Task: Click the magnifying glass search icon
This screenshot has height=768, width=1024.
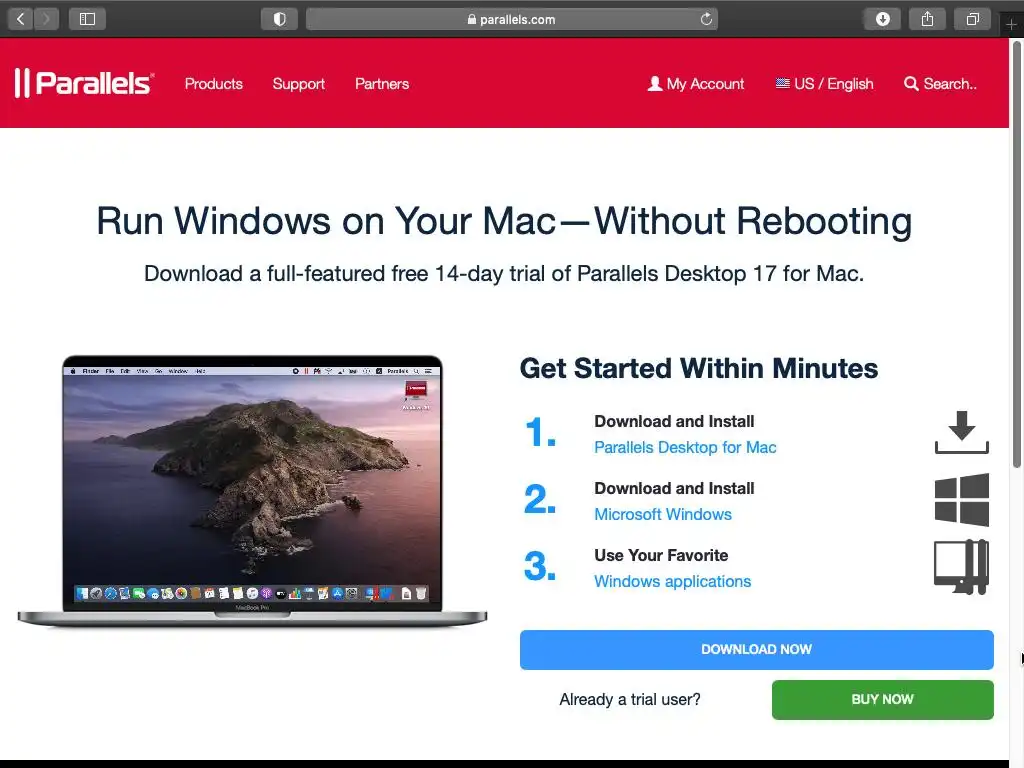Action: click(x=911, y=84)
